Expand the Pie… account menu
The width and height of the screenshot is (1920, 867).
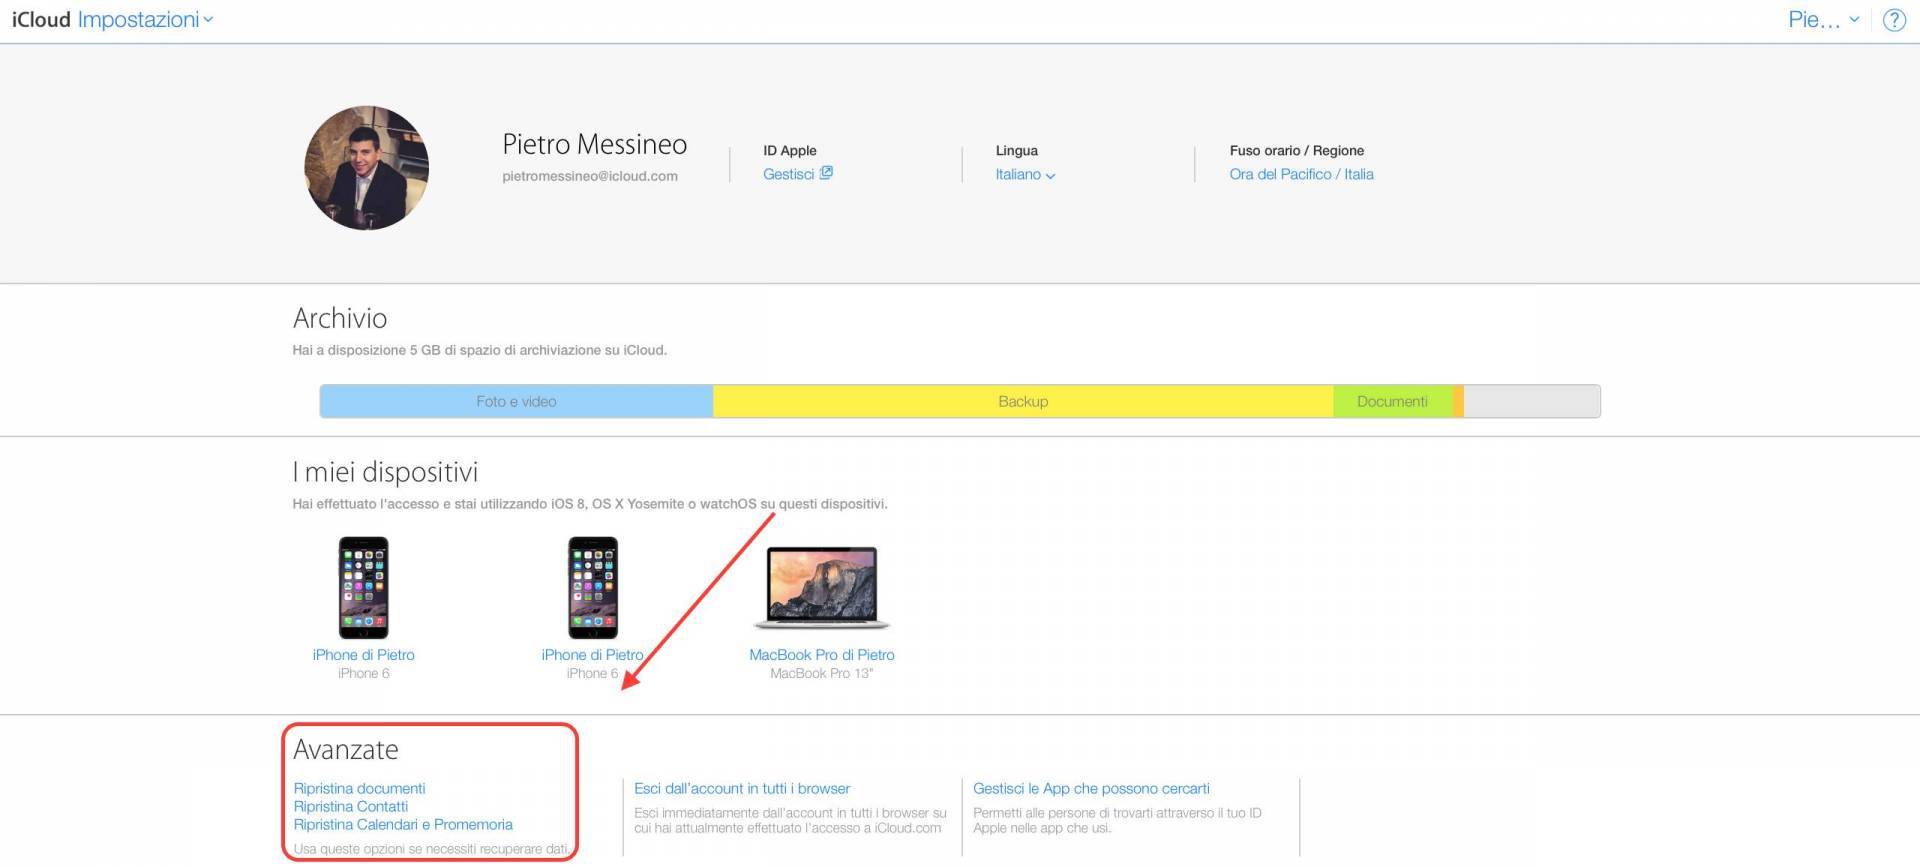[1823, 20]
